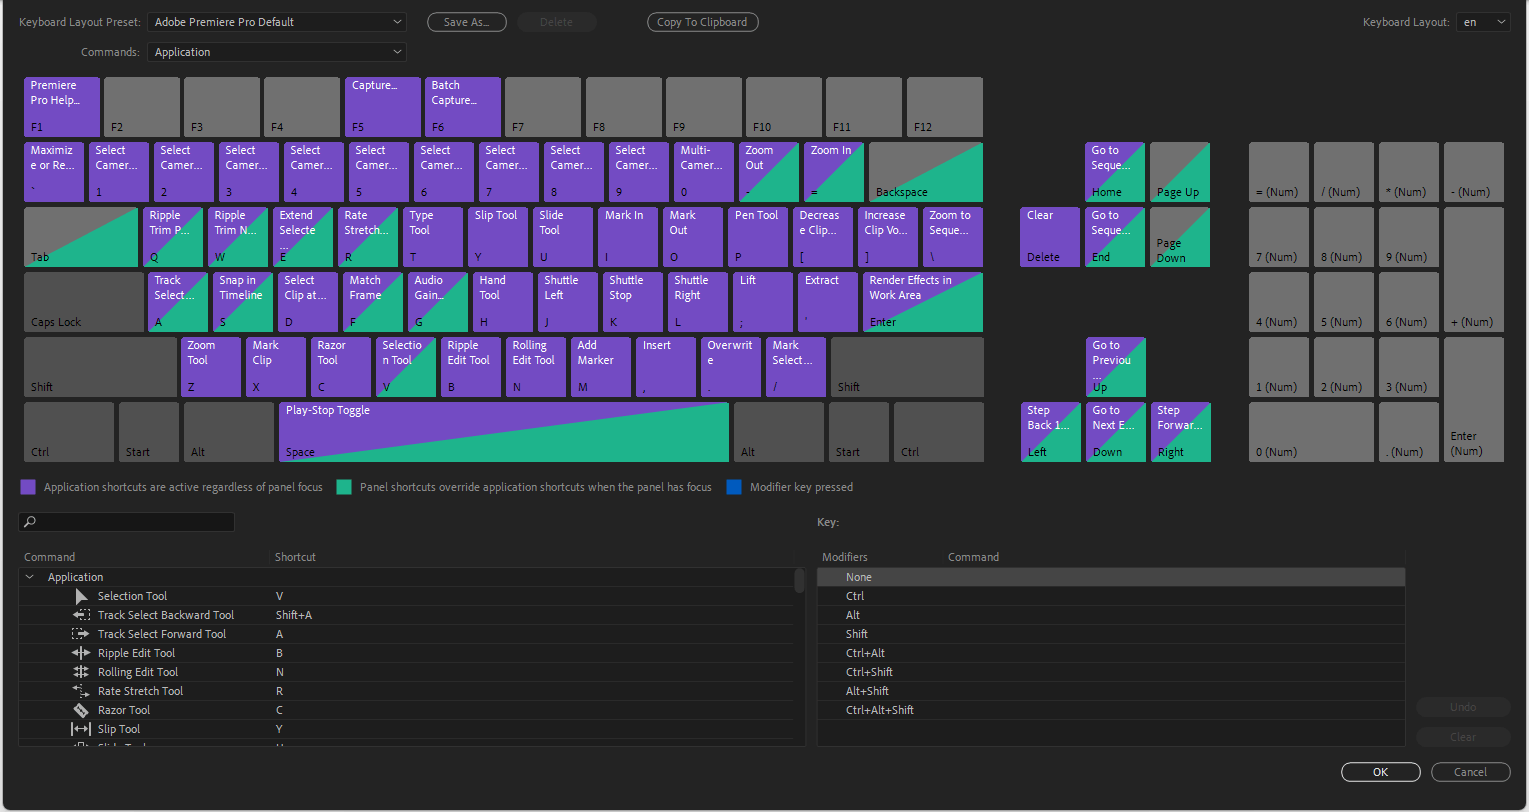Select the Ctrl+Shift modifier row
1529x812 pixels.
click(x=1111, y=672)
